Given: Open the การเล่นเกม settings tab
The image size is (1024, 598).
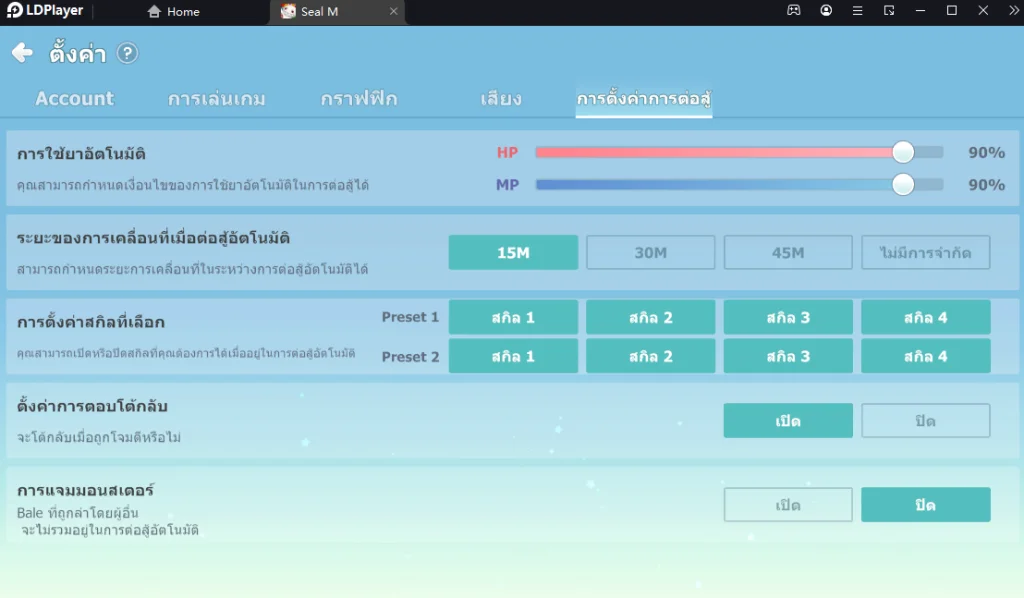Looking at the screenshot, I should coord(217,99).
